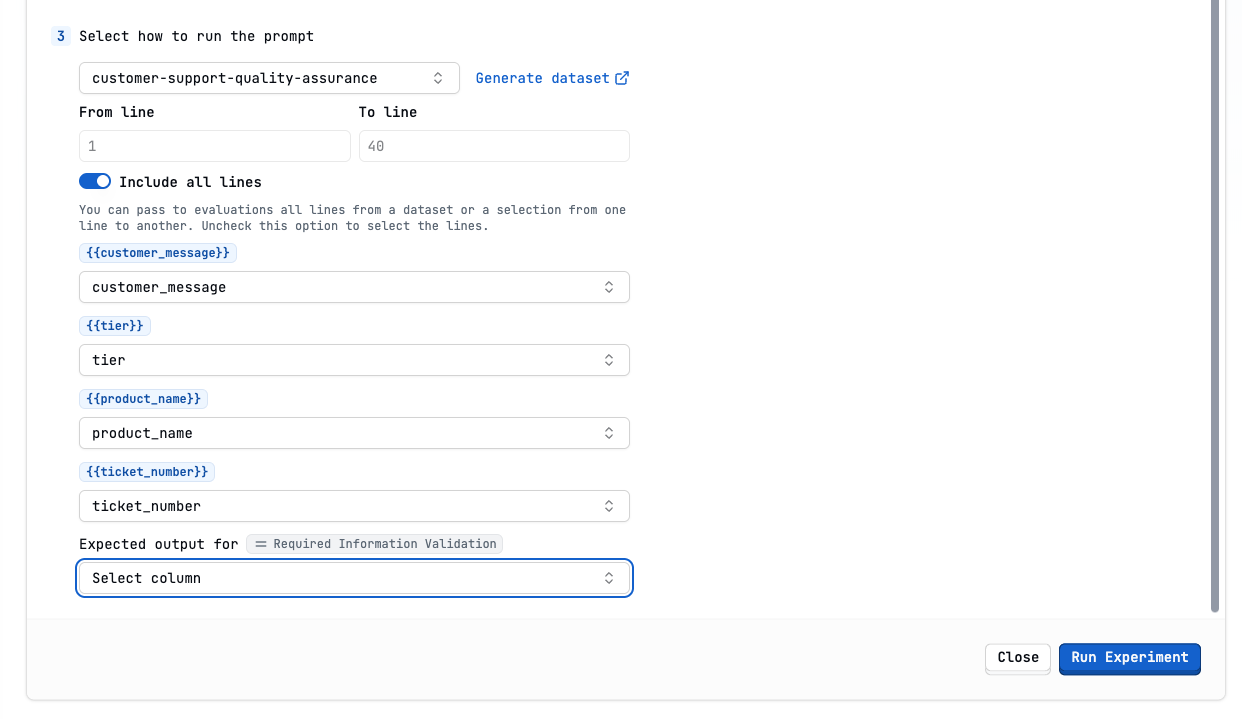
Task: Click the From line input field
Action: tap(214, 145)
